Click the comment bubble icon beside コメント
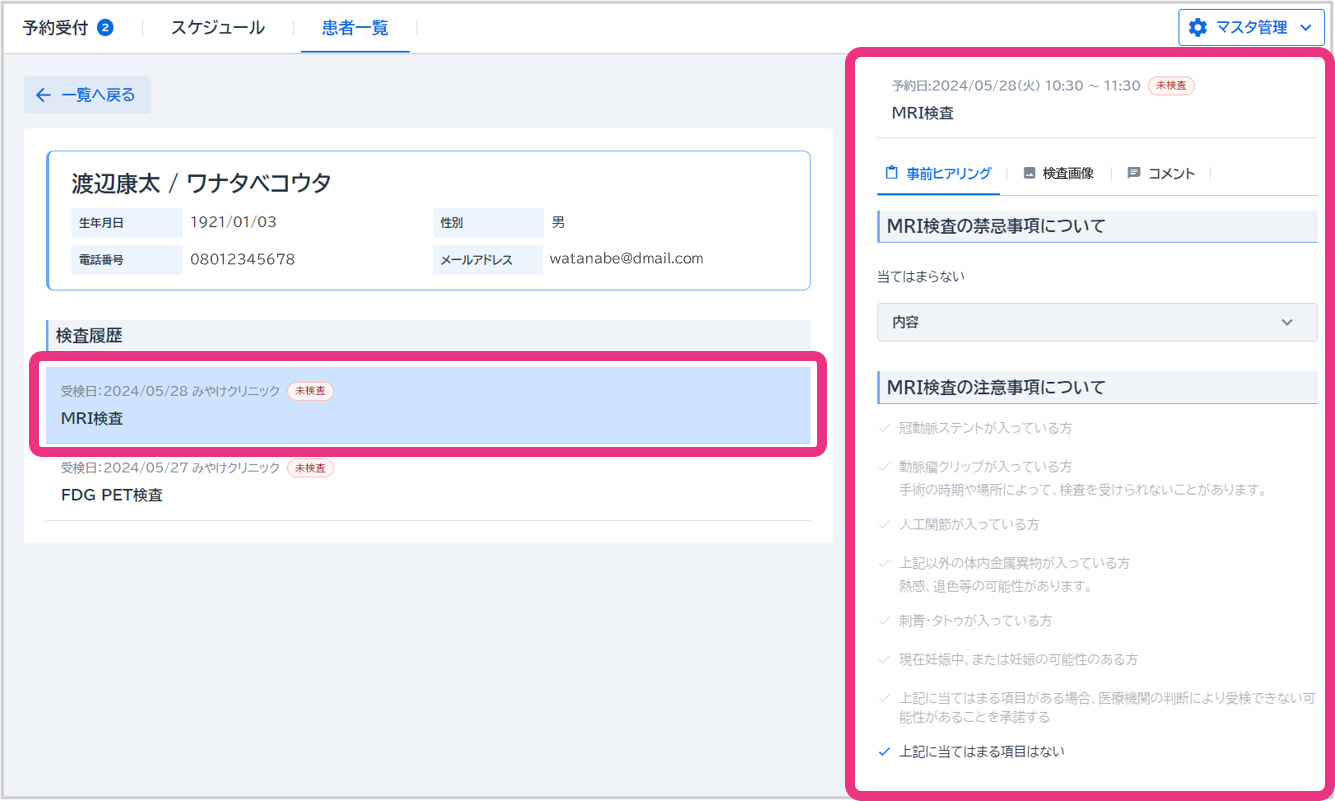The height and width of the screenshot is (801, 1335). pyautogui.click(x=1134, y=173)
